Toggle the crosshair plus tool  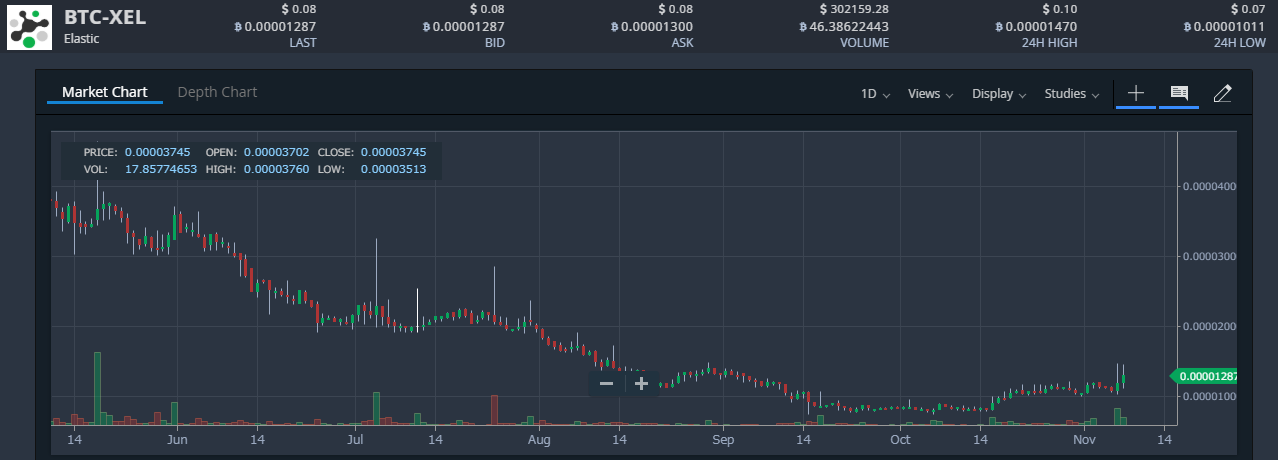click(x=1136, y=93)
